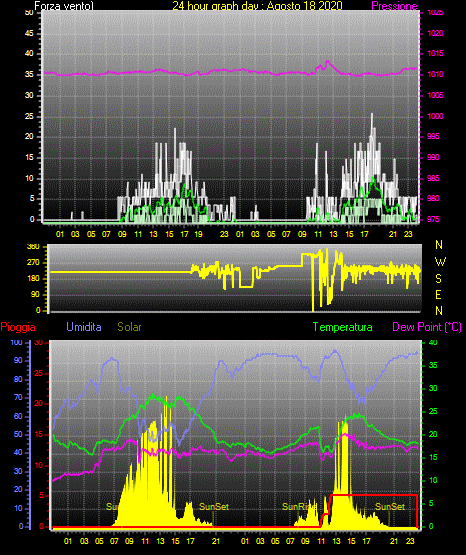Click the Umidita legend label

coord(84,327)
